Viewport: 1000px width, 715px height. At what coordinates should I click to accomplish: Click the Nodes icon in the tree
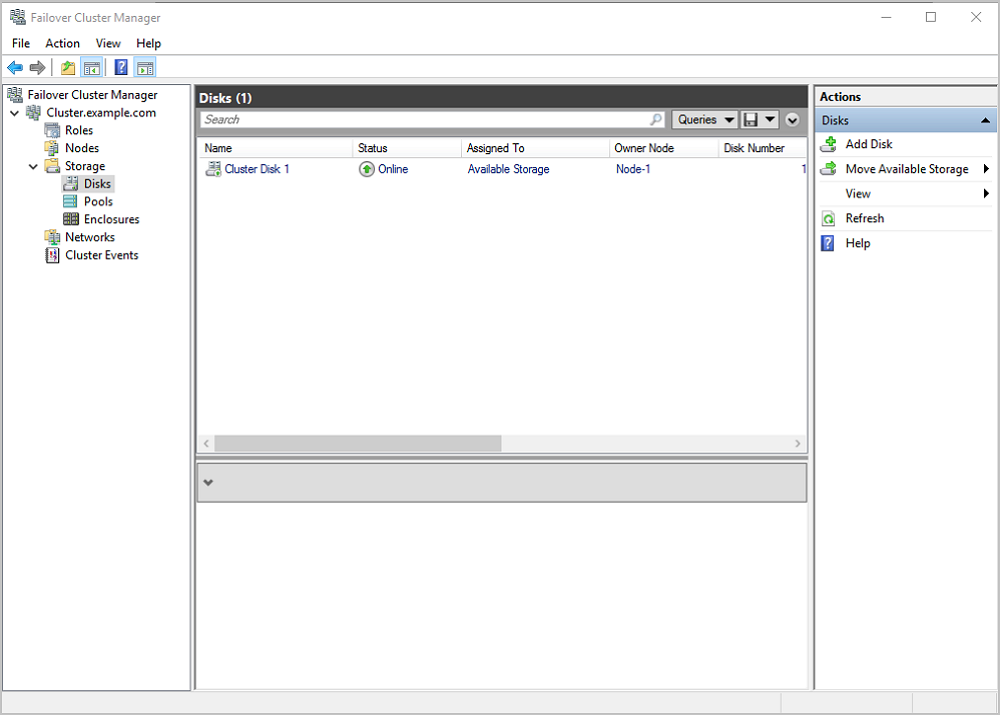click(52, 148)
